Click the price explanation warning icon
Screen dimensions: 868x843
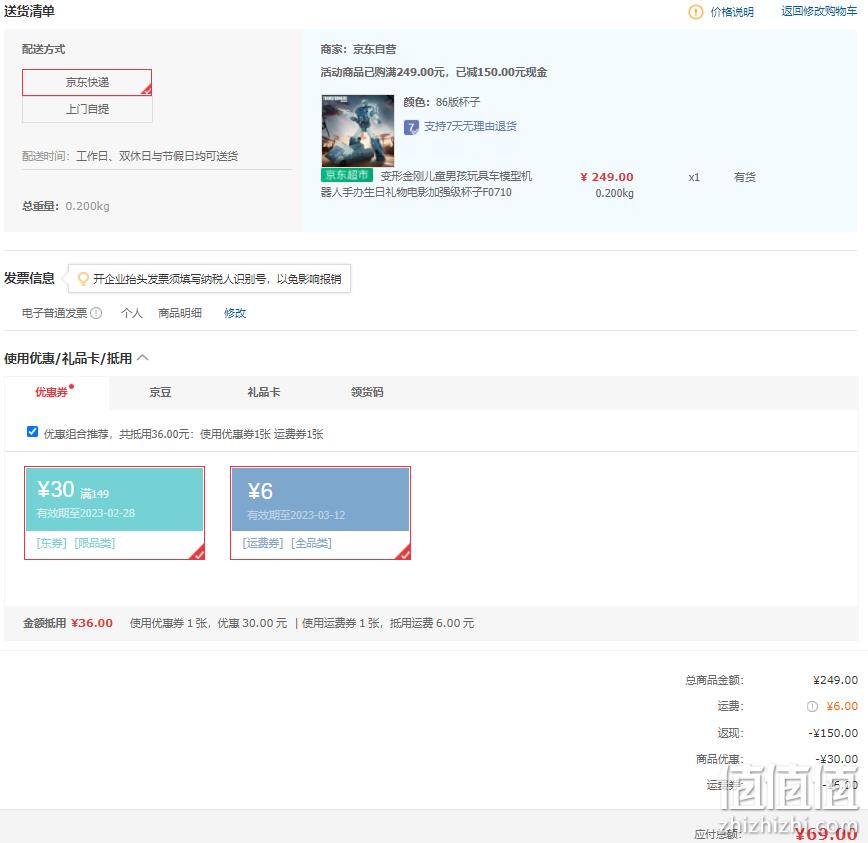(x=695, y=12)
